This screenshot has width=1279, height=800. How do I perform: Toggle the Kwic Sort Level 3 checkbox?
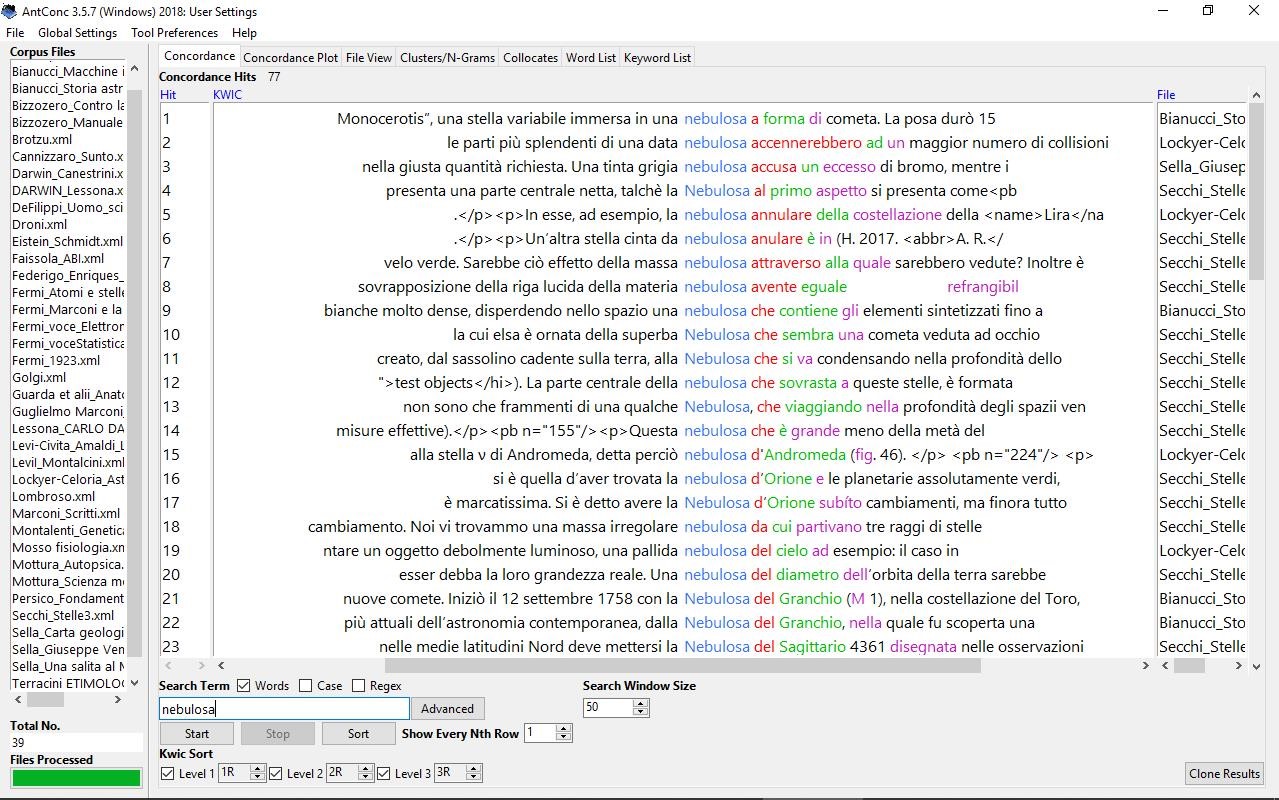(x=383, y=773)
